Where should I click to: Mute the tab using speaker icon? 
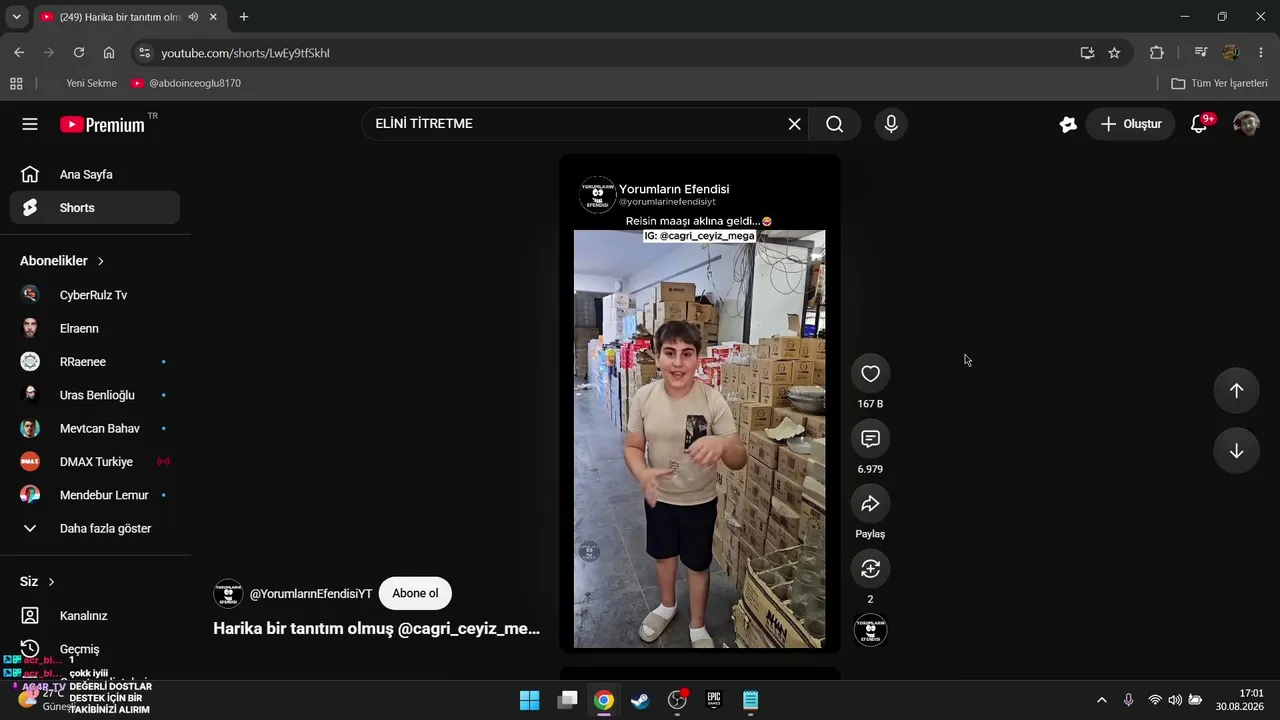[193, 17]
